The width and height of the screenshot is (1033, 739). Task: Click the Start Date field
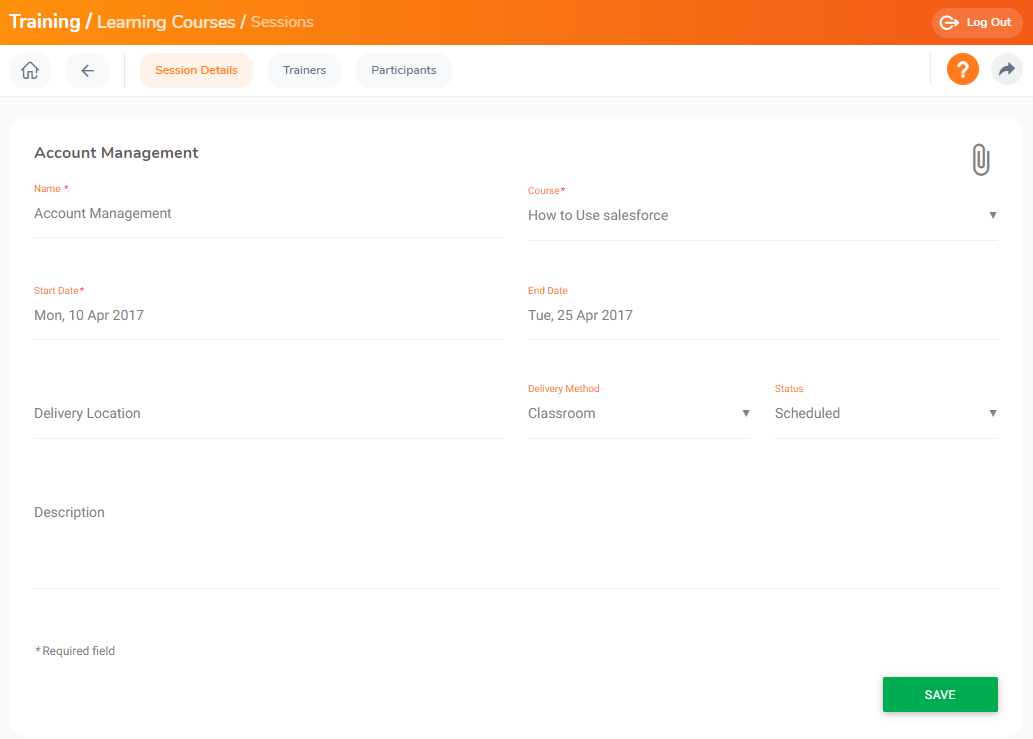coord(269,315)
